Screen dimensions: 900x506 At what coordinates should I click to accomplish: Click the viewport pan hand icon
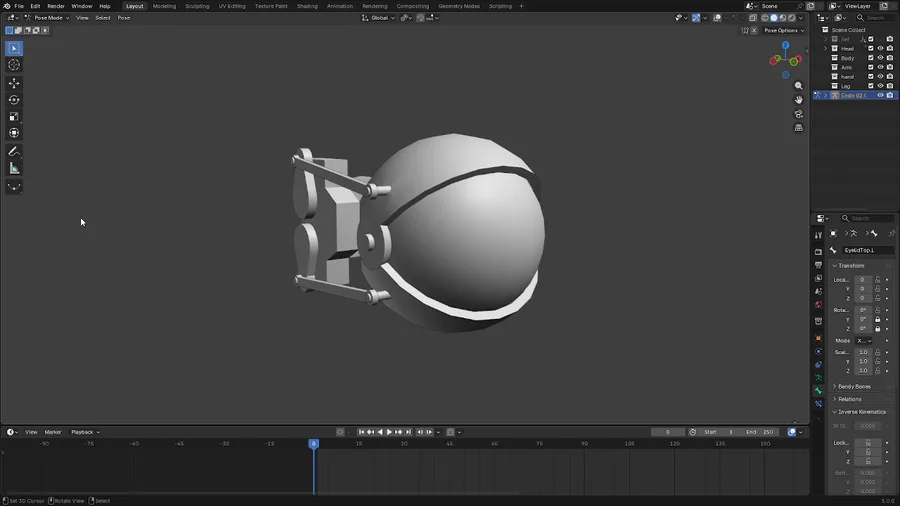(x=798, y=99)
